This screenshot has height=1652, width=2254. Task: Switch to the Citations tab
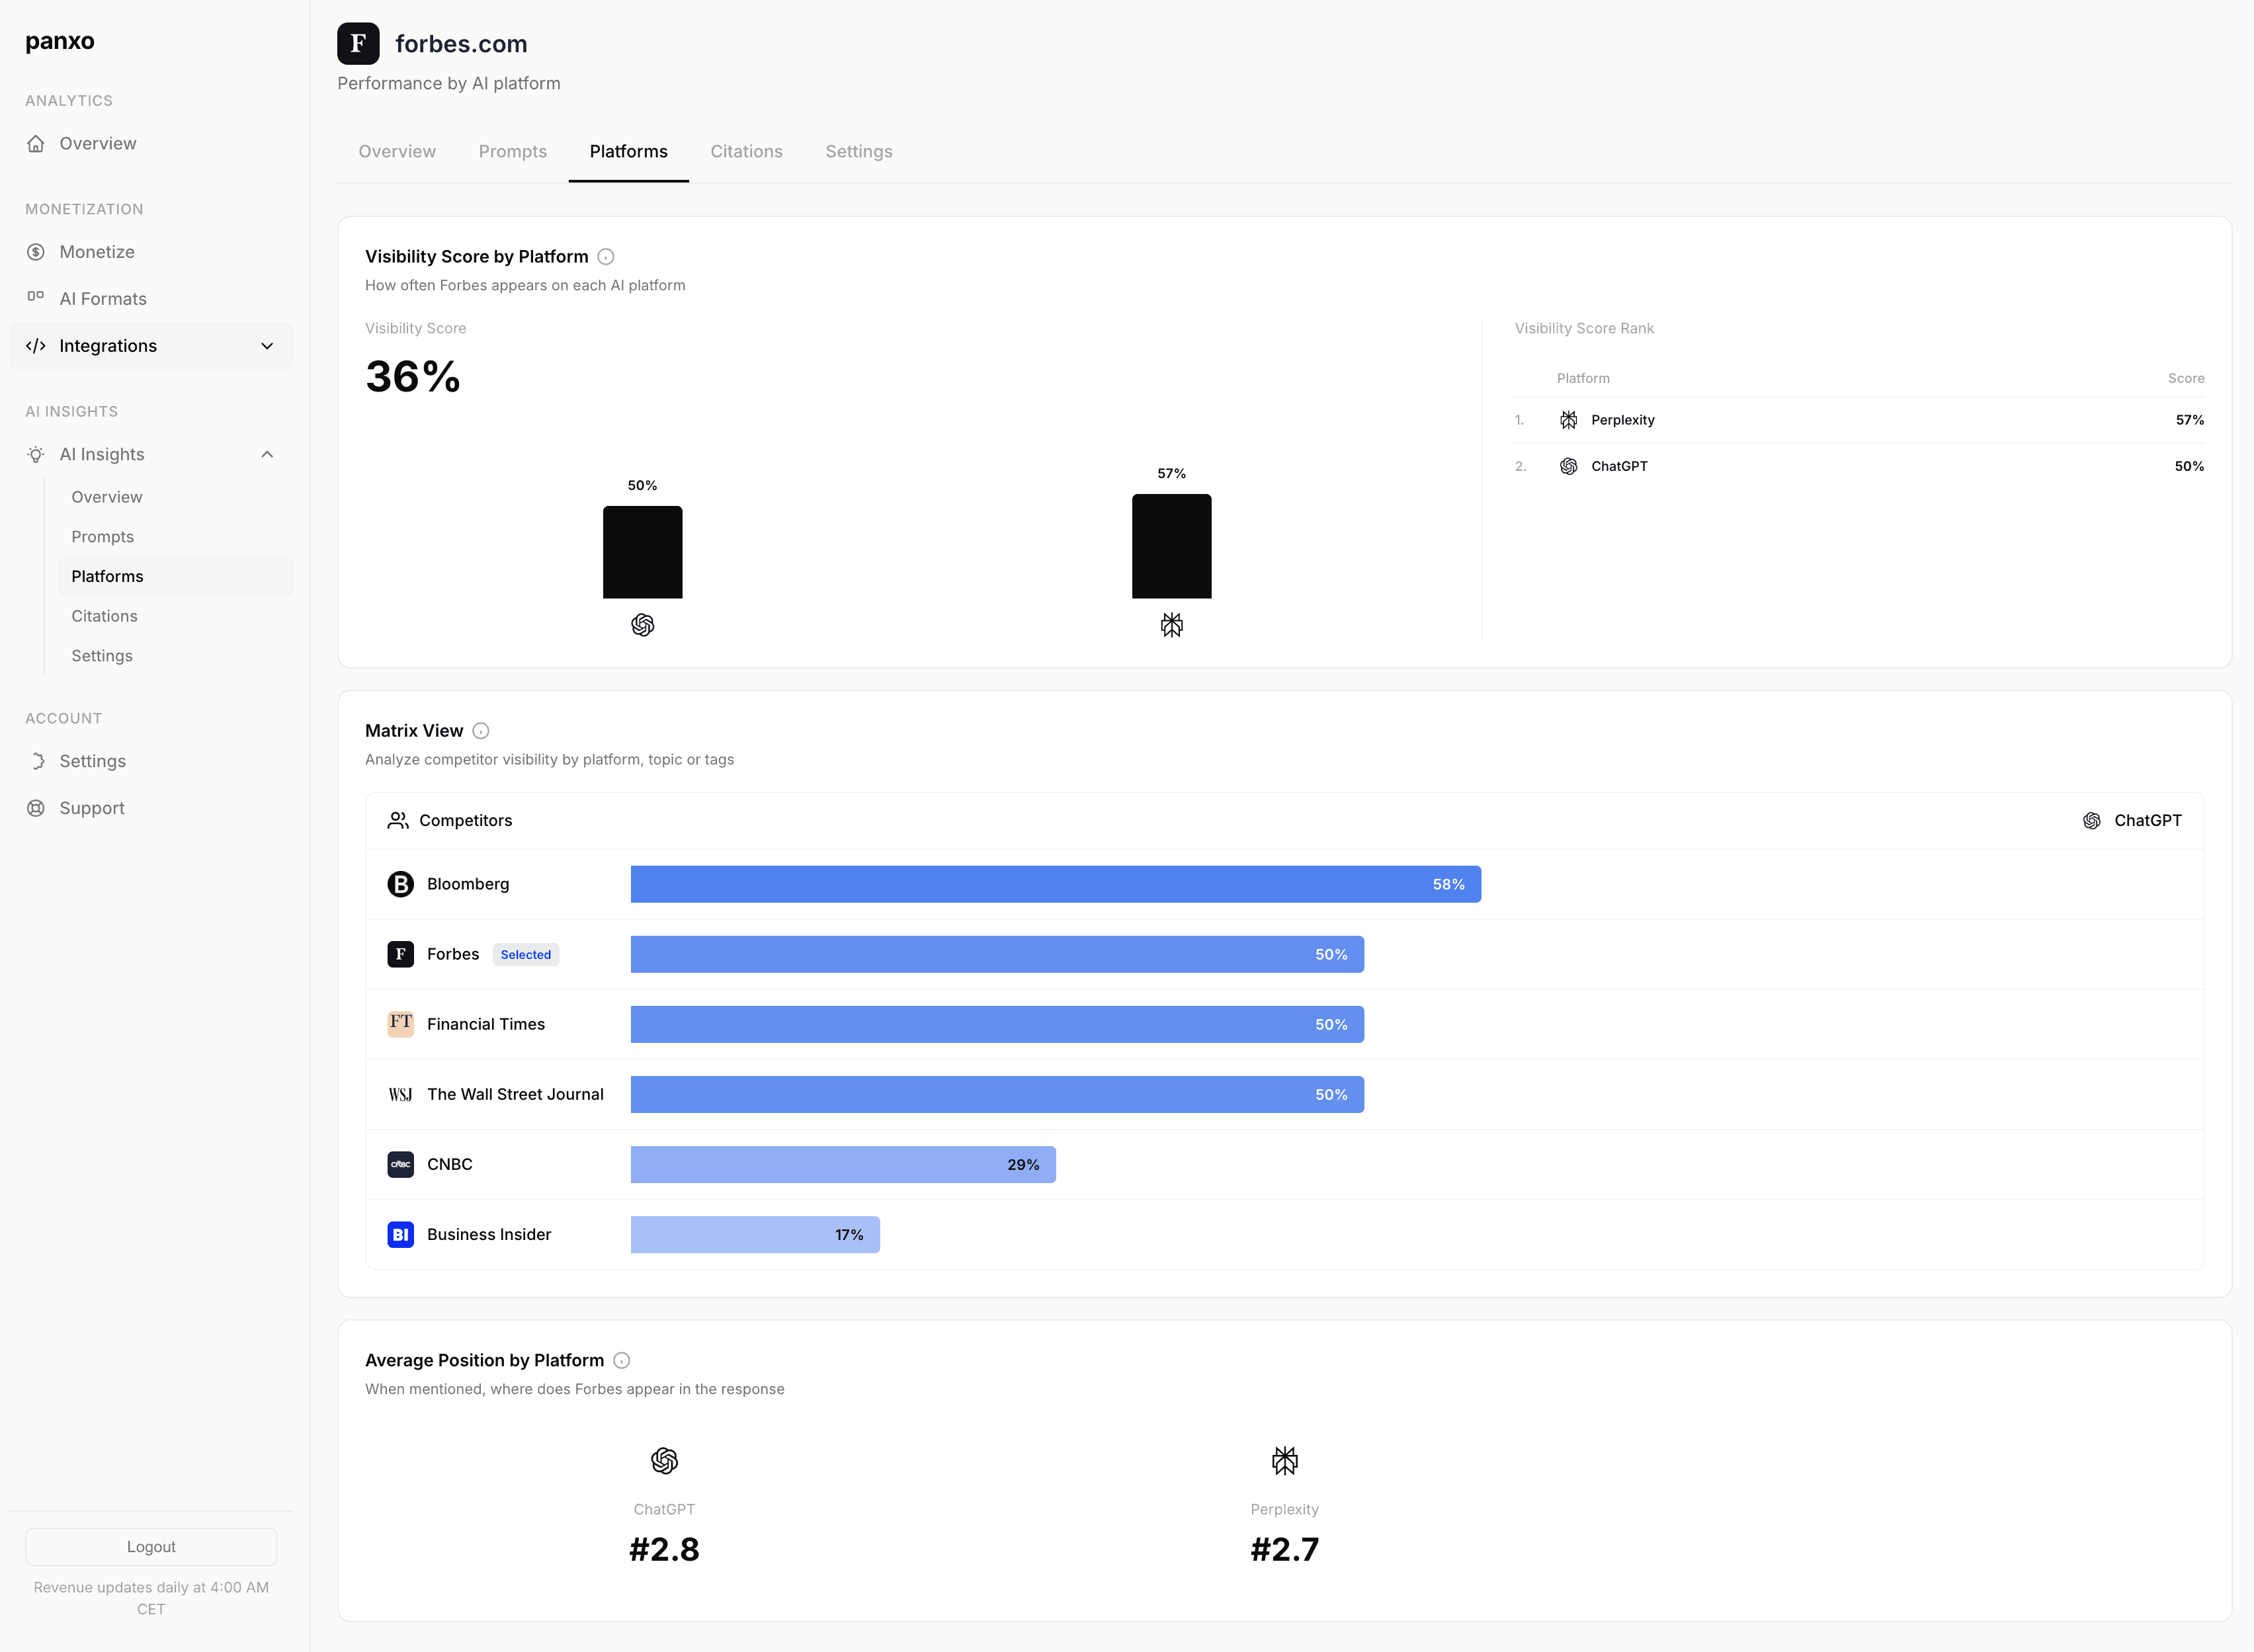(746, 151)
